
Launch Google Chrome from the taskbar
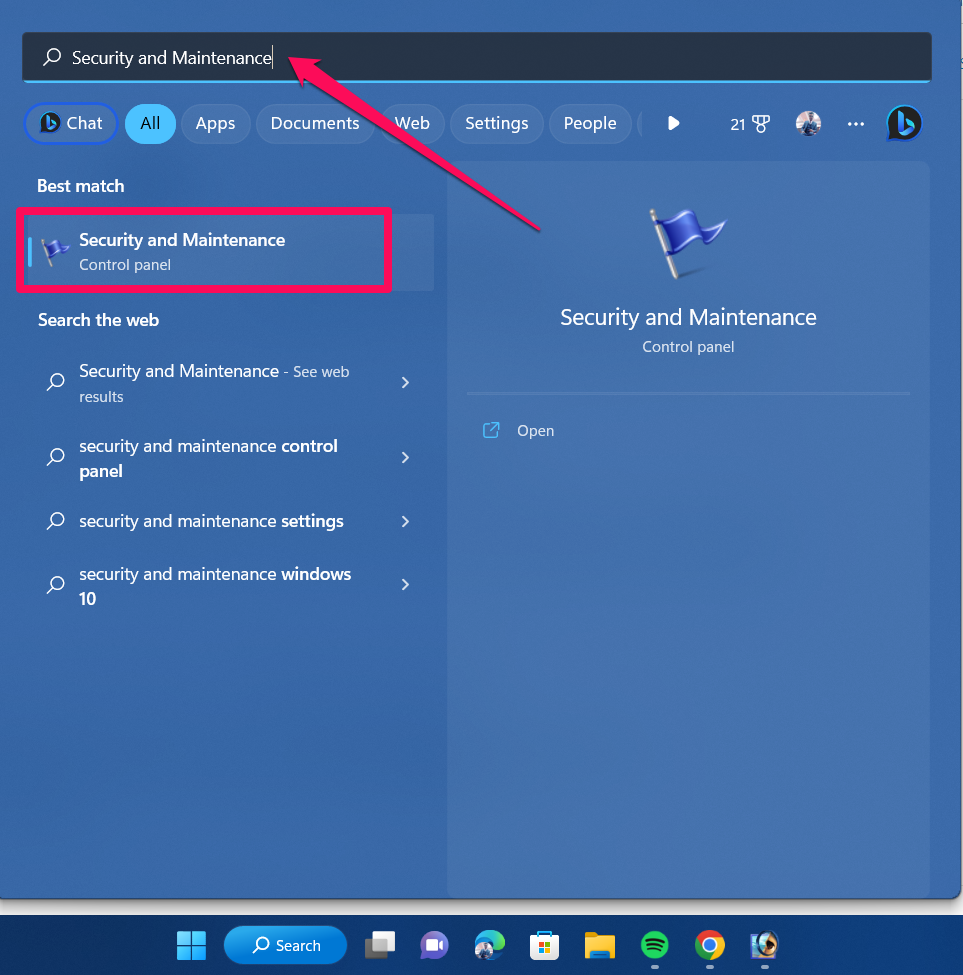[709, 944]
